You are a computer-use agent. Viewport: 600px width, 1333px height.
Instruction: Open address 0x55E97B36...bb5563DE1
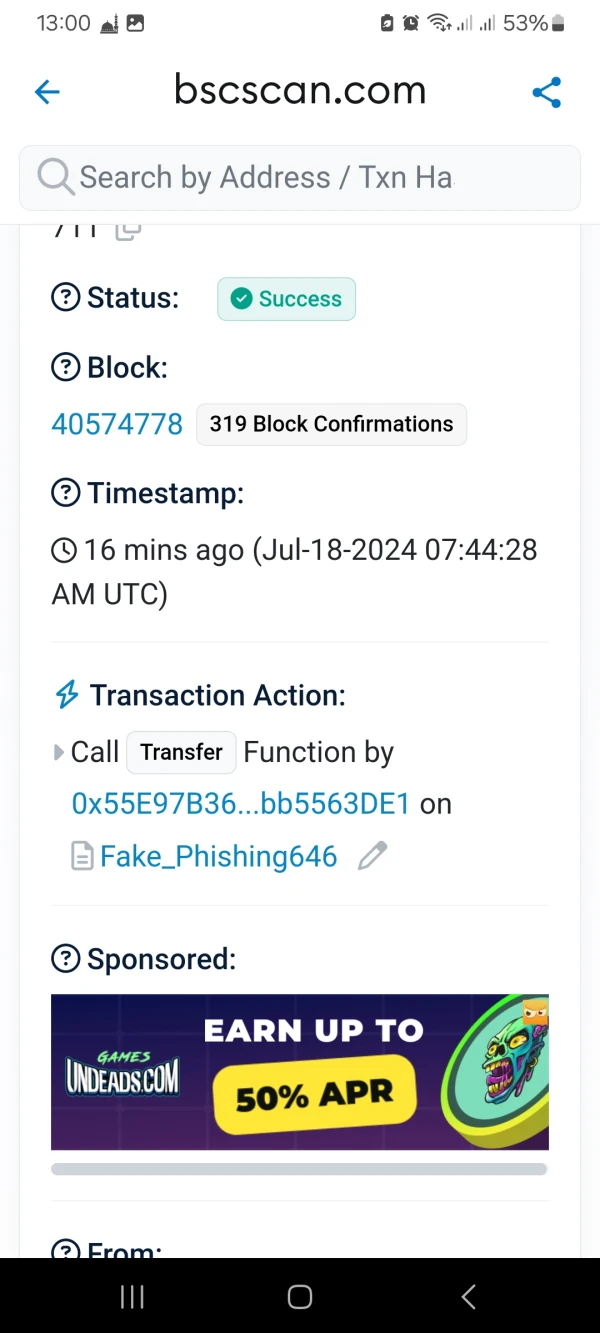pyautogui.click(x=241, y=804)
